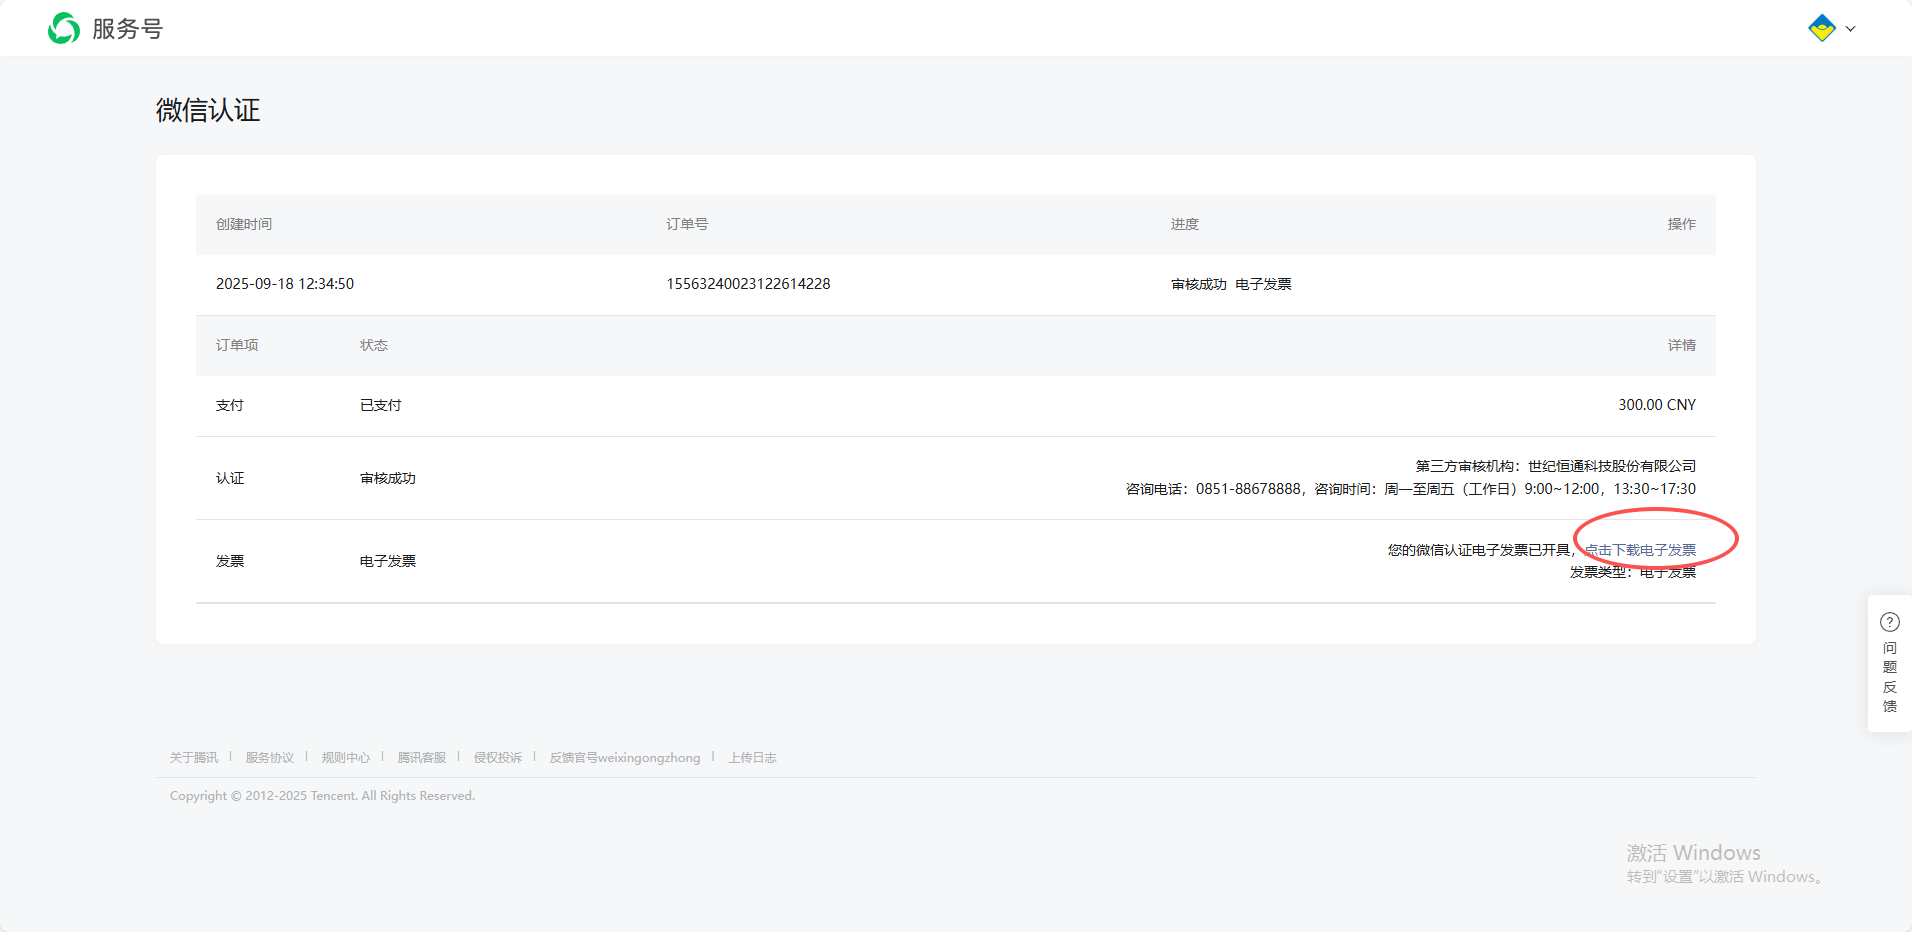Visit the 规则中心 footer link
Image resolution: width=1912 pixels, height=932 pixels.
[x=346, y=758]
